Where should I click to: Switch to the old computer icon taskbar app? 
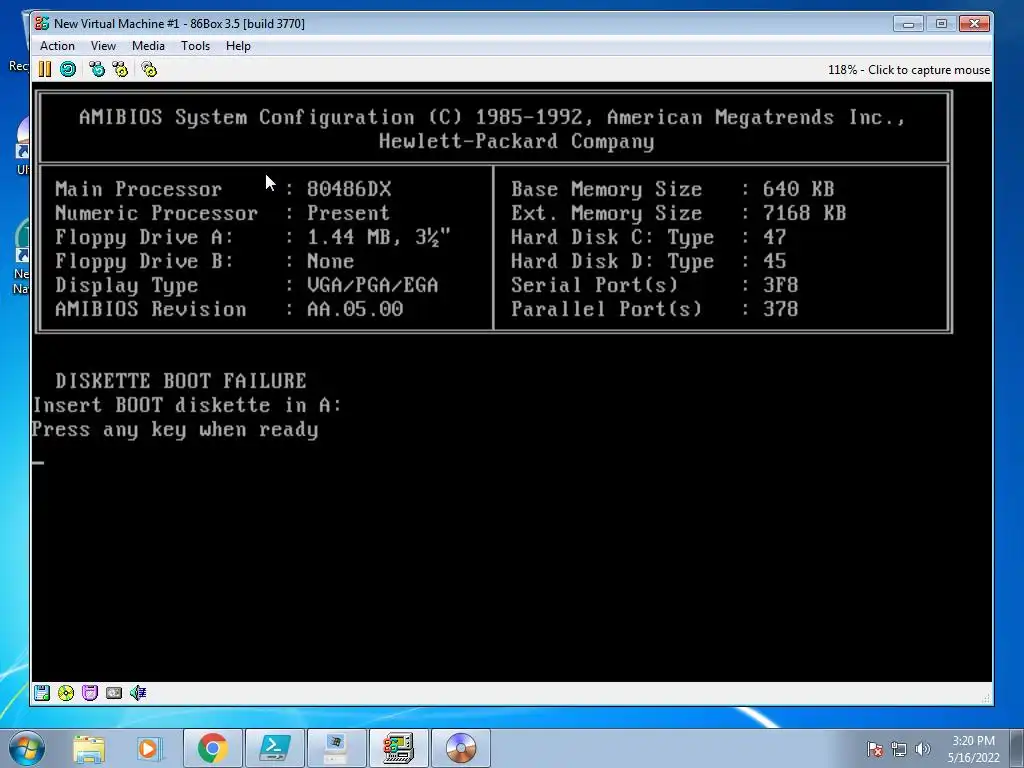click(x=336, y=748)
